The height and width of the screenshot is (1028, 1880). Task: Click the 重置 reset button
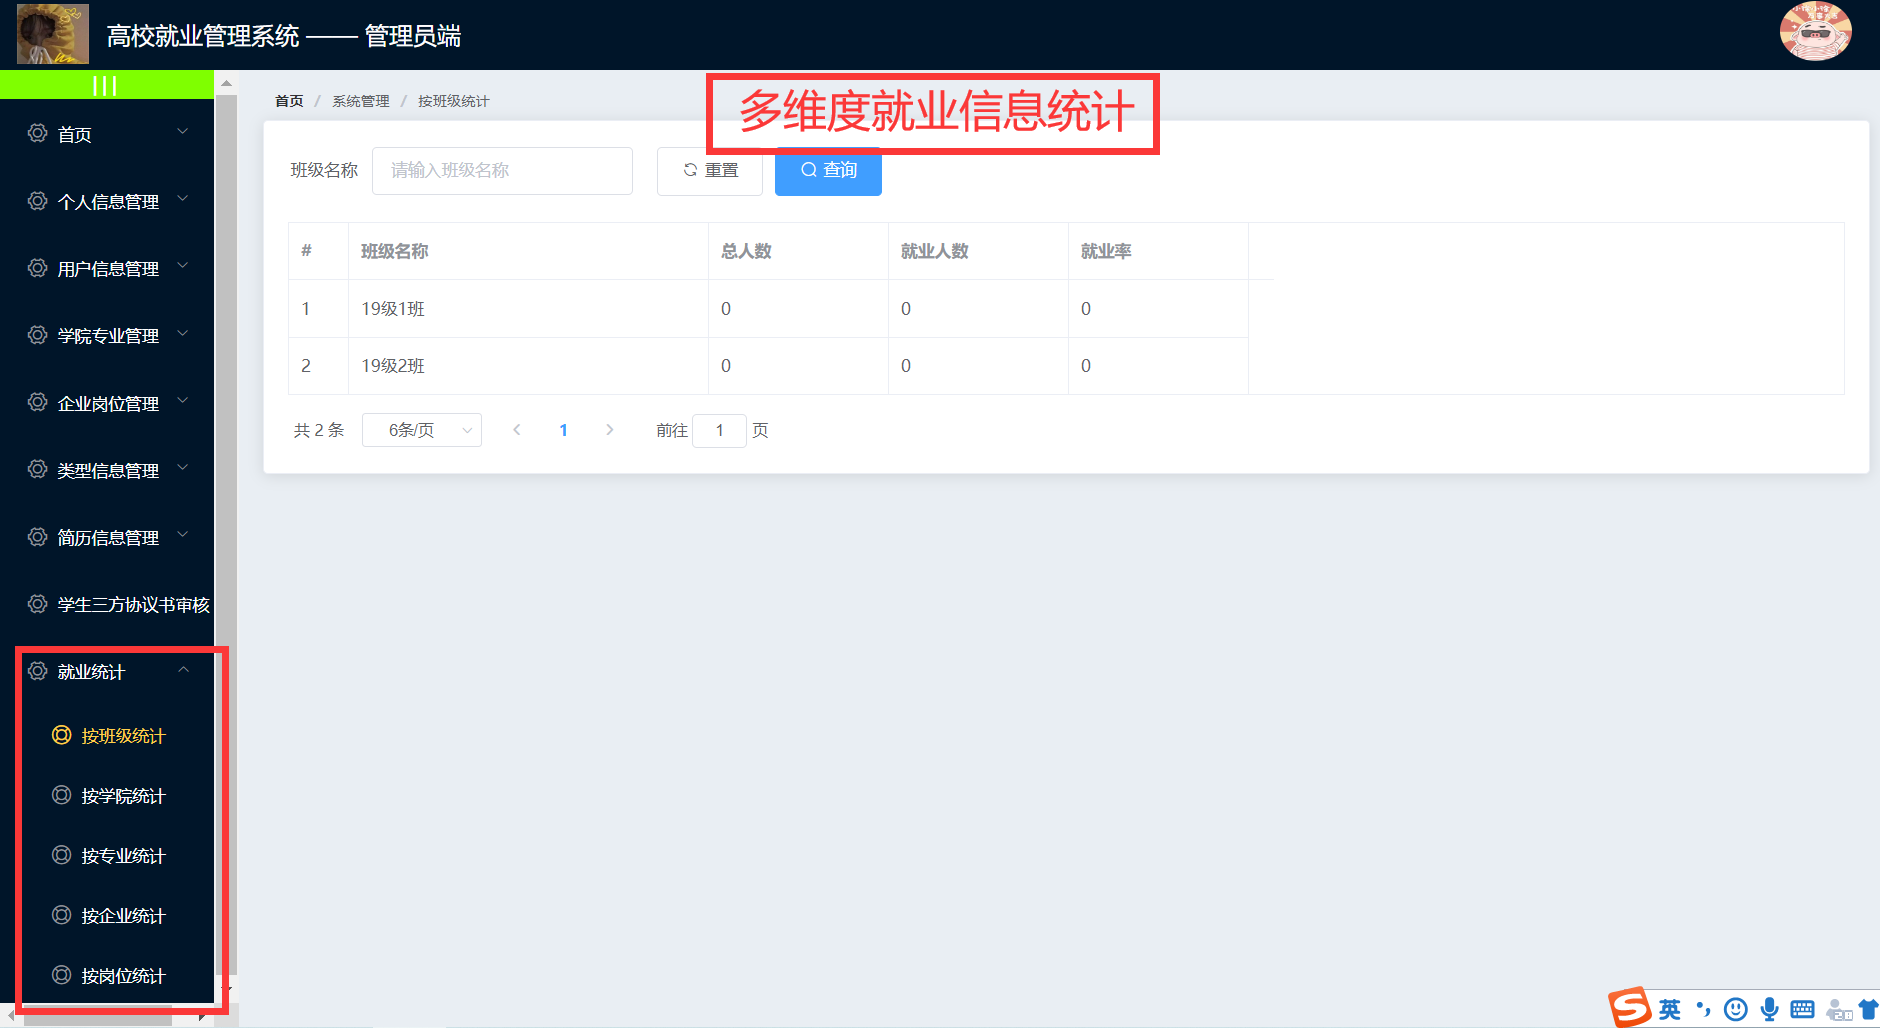point(710,171)
